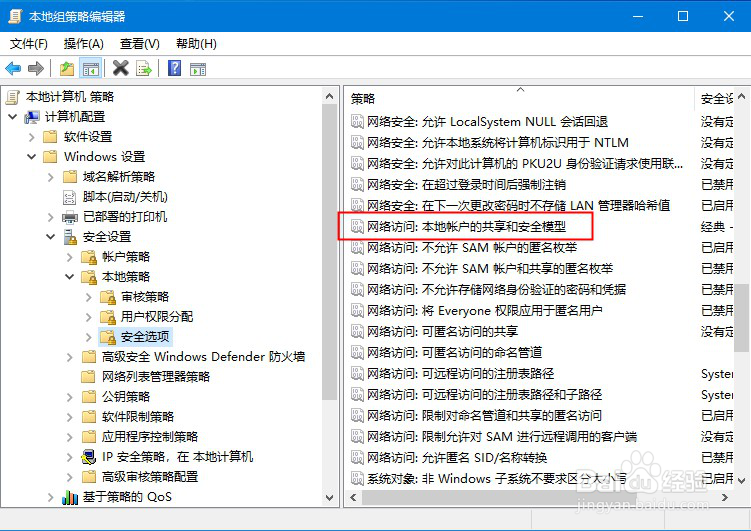Select 网络列表管理器策略 in the tree
Image resolution: width=751 pixels, height=531 pixels.
click(x=156, y=377)
